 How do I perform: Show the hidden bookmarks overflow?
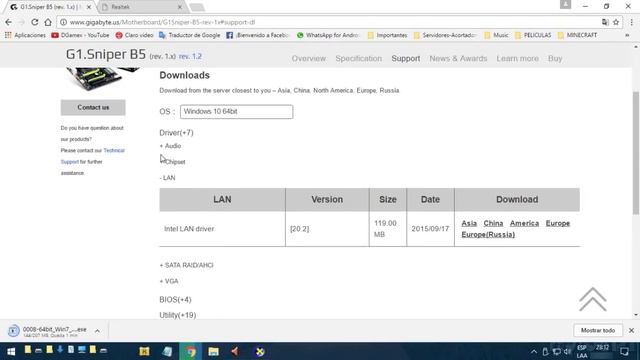(x=627, y=35)
